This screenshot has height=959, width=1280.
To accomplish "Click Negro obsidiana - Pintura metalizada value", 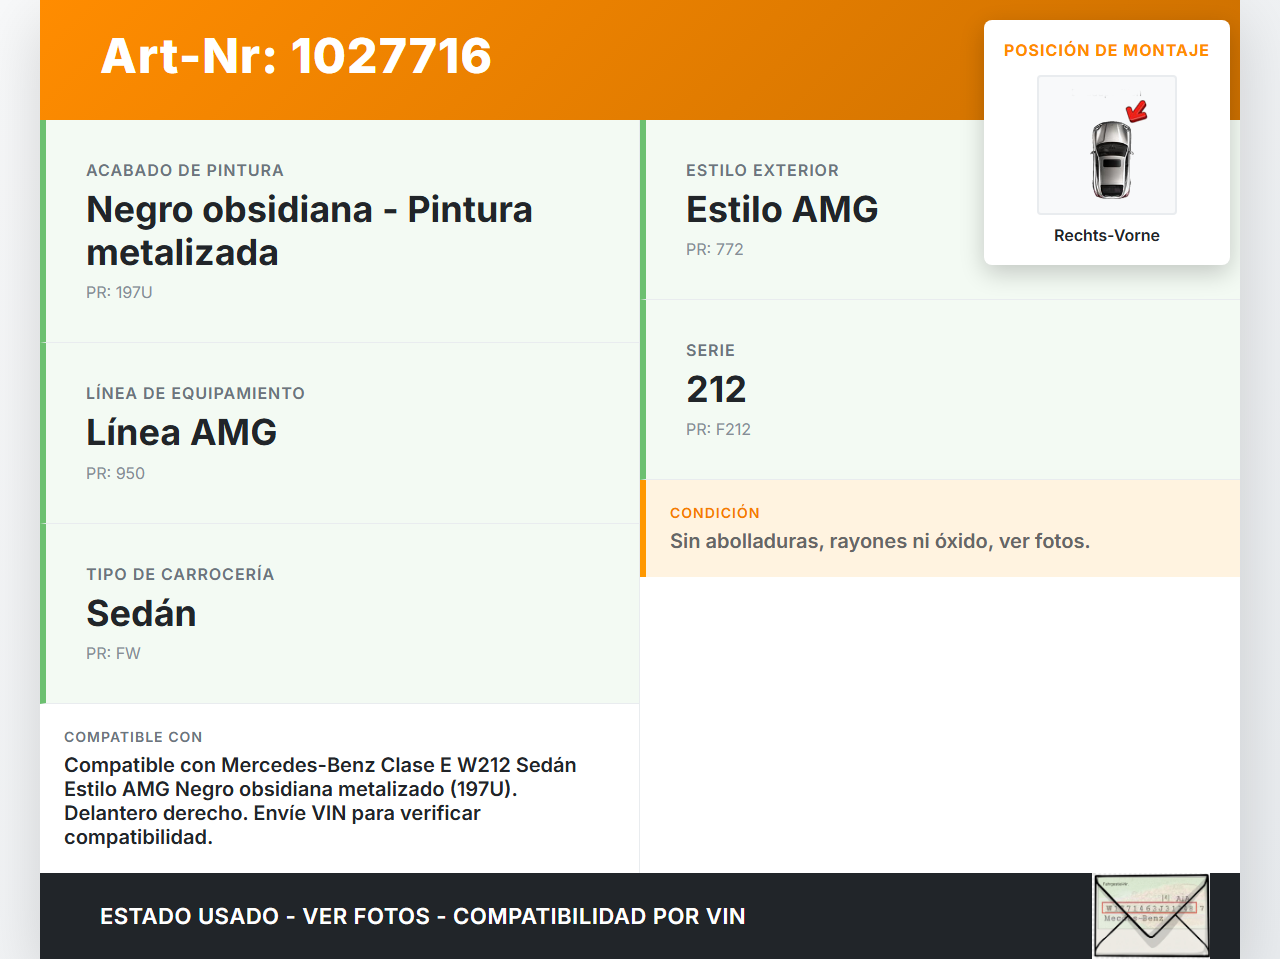I will 309,231.
